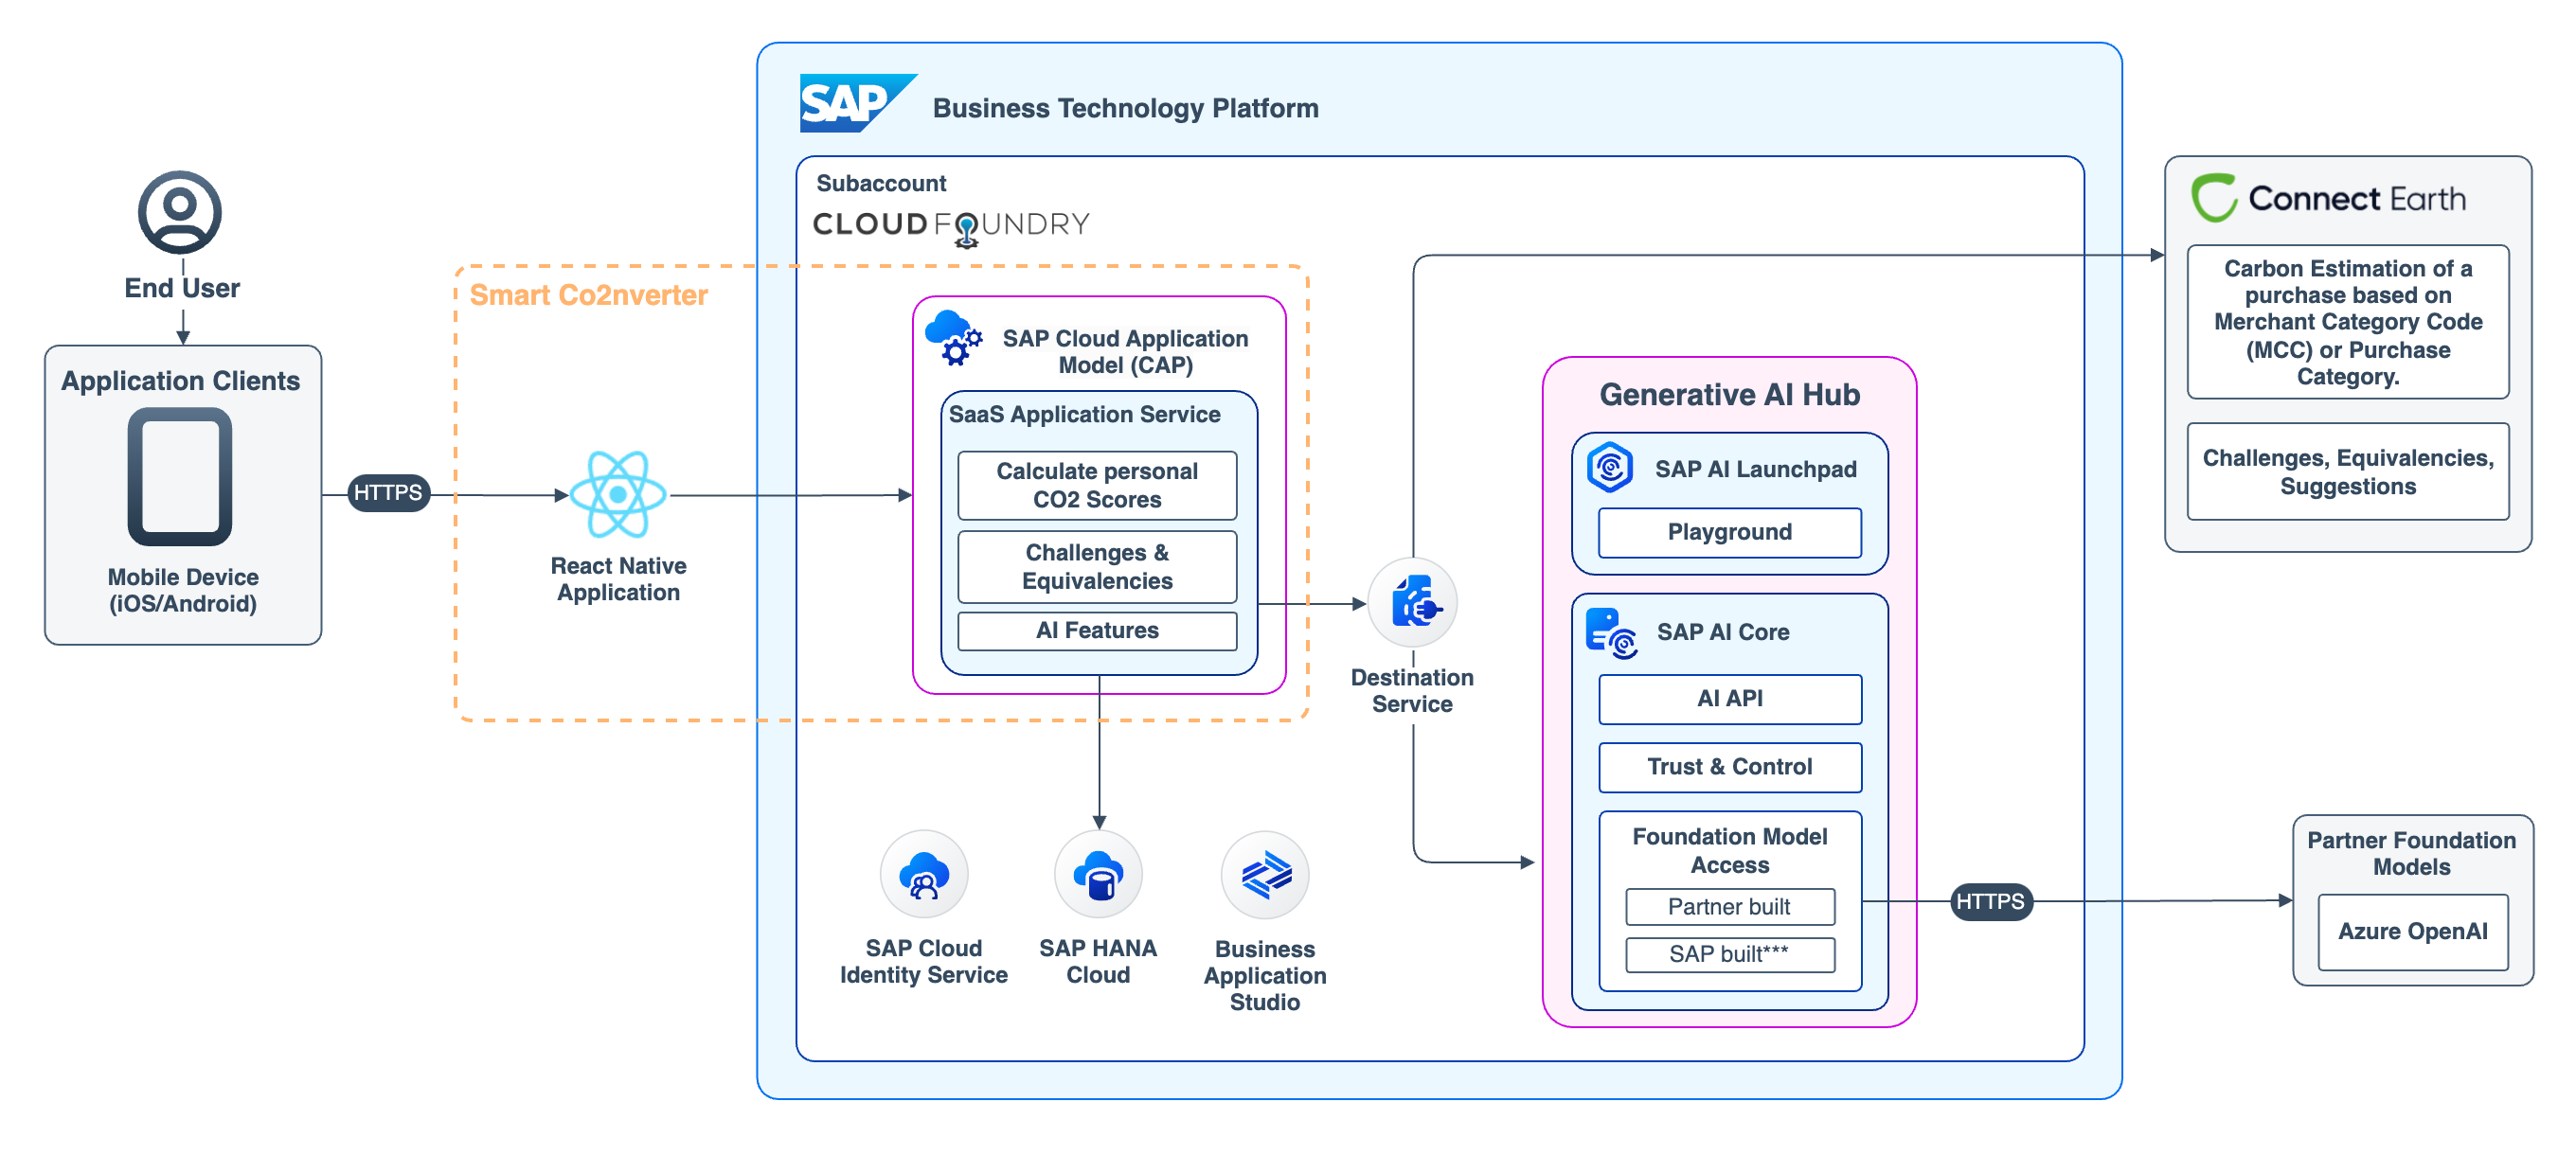Image resolution: width=2576 pixels, height=1155 pixels.
Task: Click the SaaS Application Service heading
Action: click(1084, 414)
